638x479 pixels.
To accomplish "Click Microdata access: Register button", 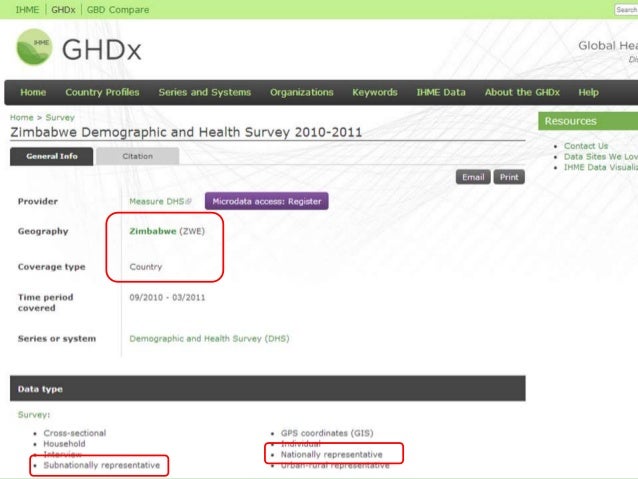I will pos(267,201).
